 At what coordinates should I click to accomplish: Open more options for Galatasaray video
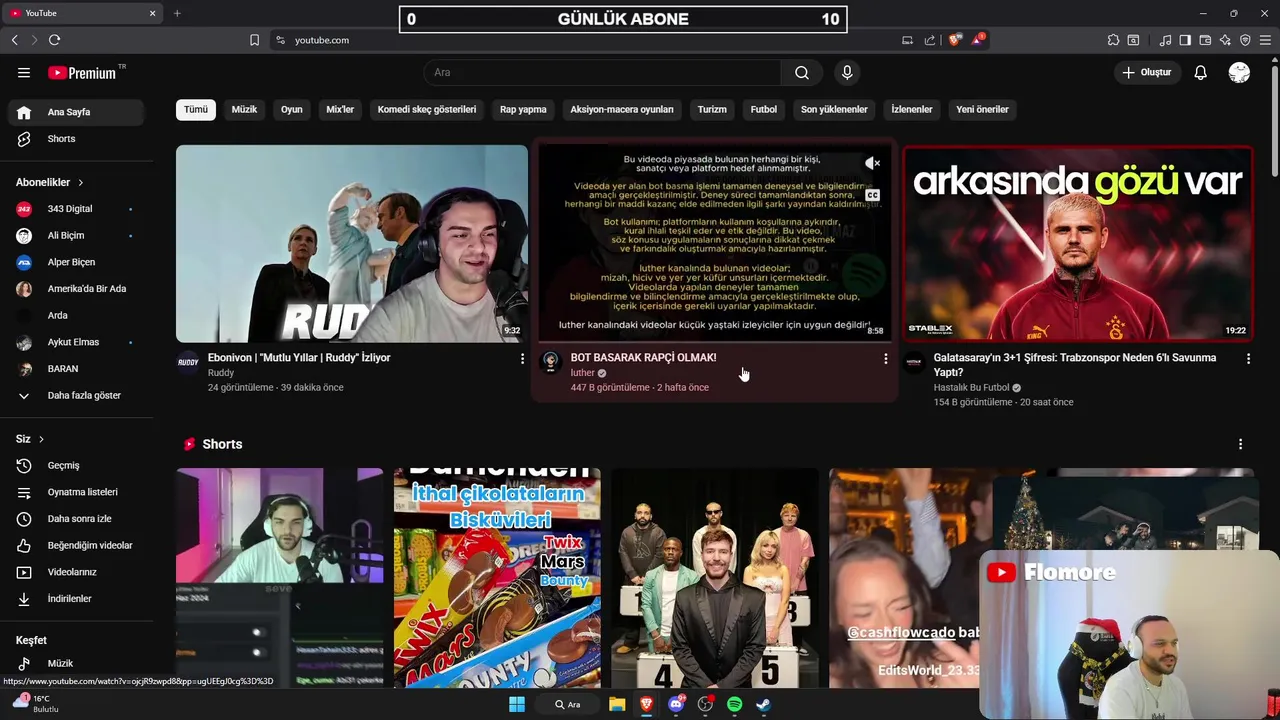coord(1248,358)
